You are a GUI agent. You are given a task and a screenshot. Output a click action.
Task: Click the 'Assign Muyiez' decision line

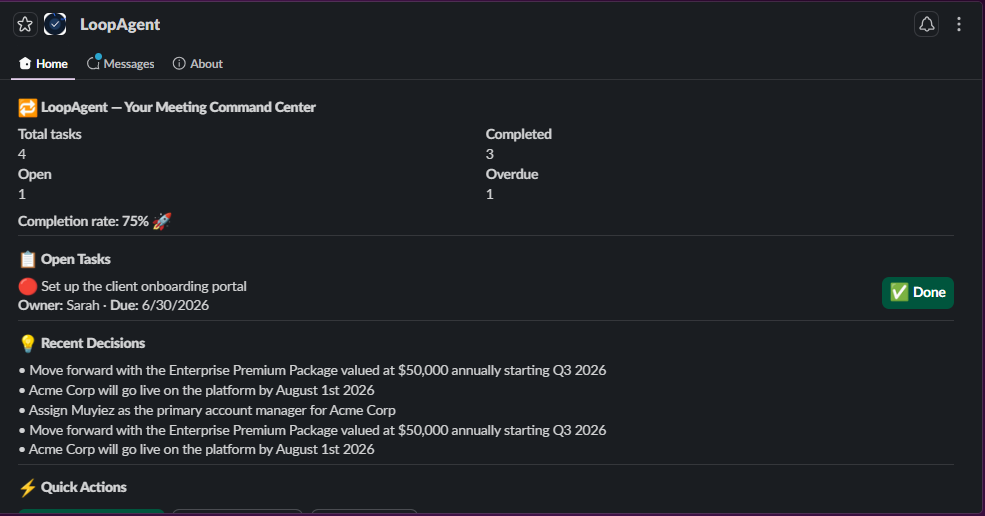tap(207, 410)
